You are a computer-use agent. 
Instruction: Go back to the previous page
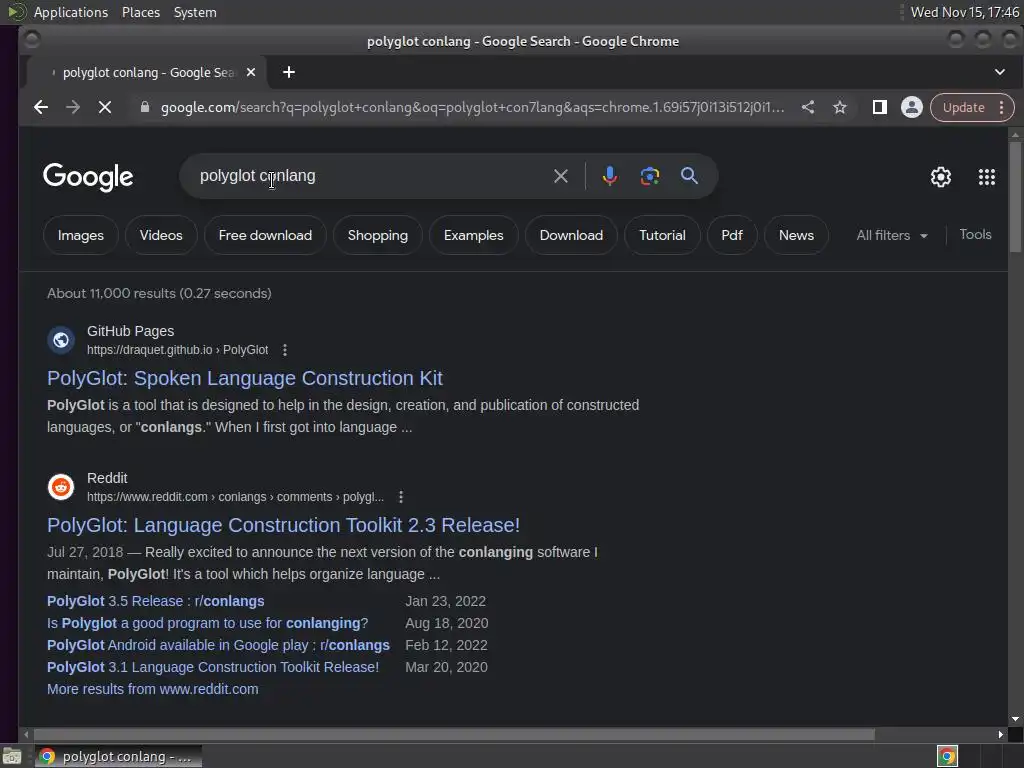pos(40,107)
